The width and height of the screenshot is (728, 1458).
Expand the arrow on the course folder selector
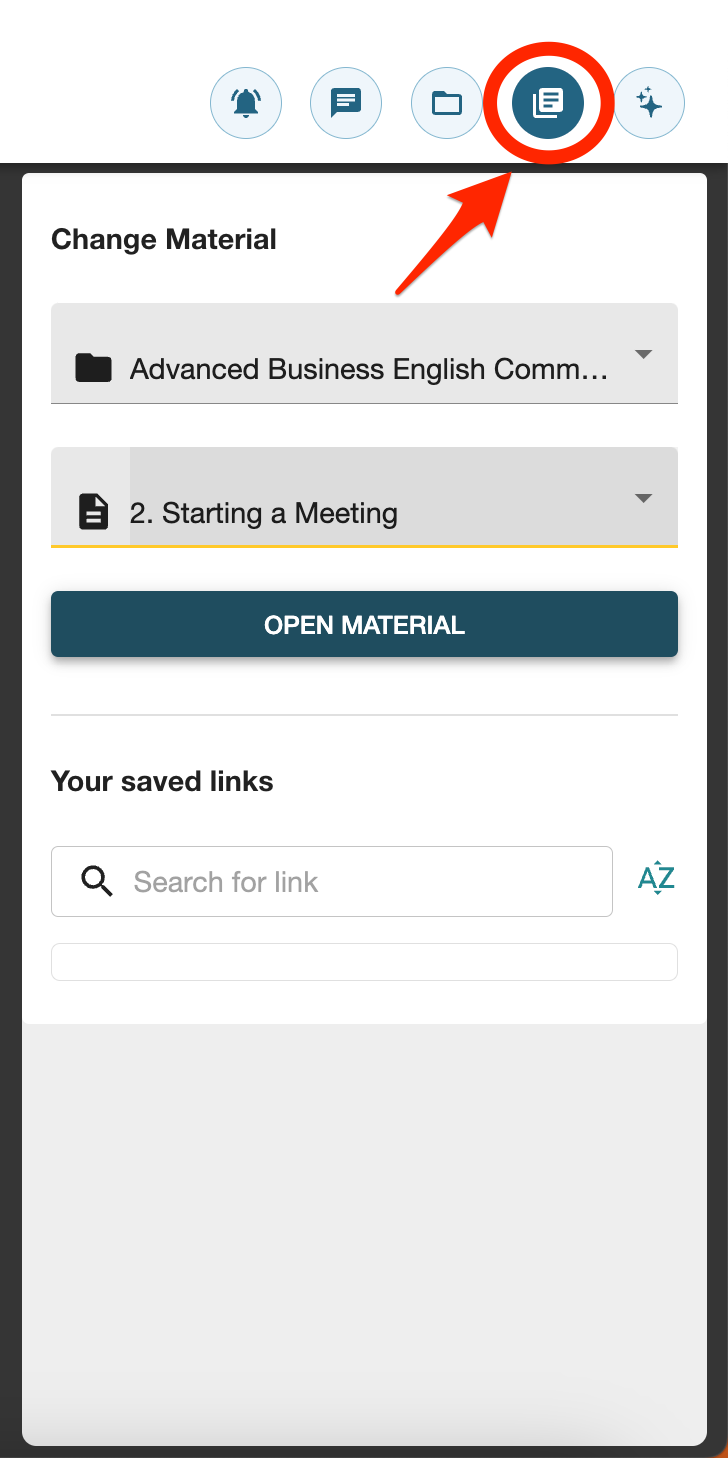(x=644, y=354)
